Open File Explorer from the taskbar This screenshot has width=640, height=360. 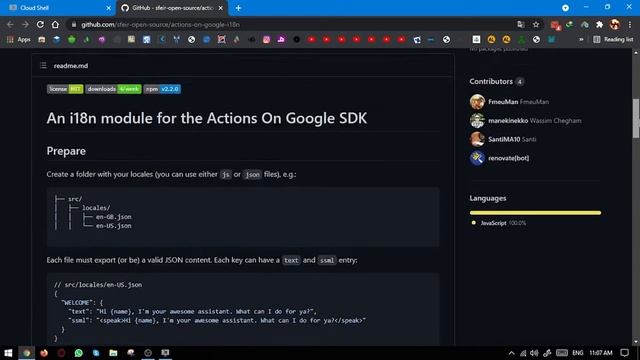click(113, 353)
